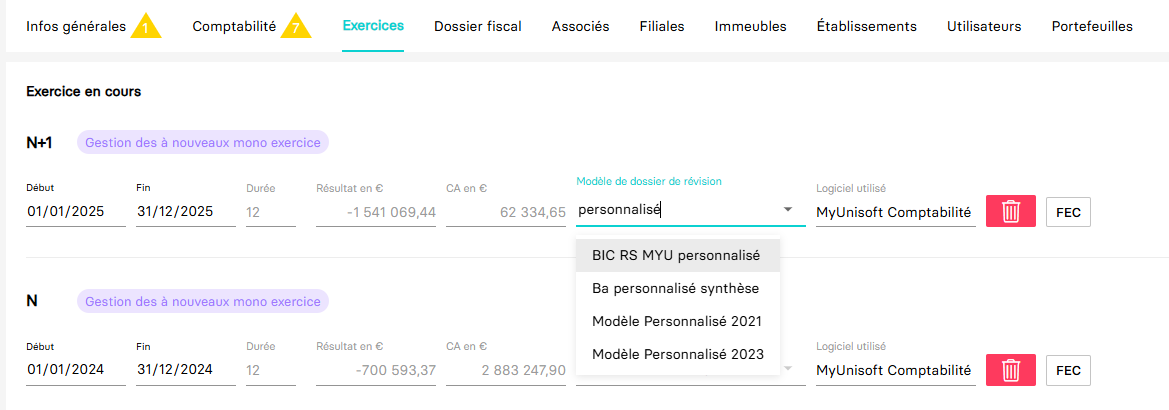Click the N+1 Début date field
Image resolution: width=1169 pixels, height=410 pixels.
tap(75, 211)
